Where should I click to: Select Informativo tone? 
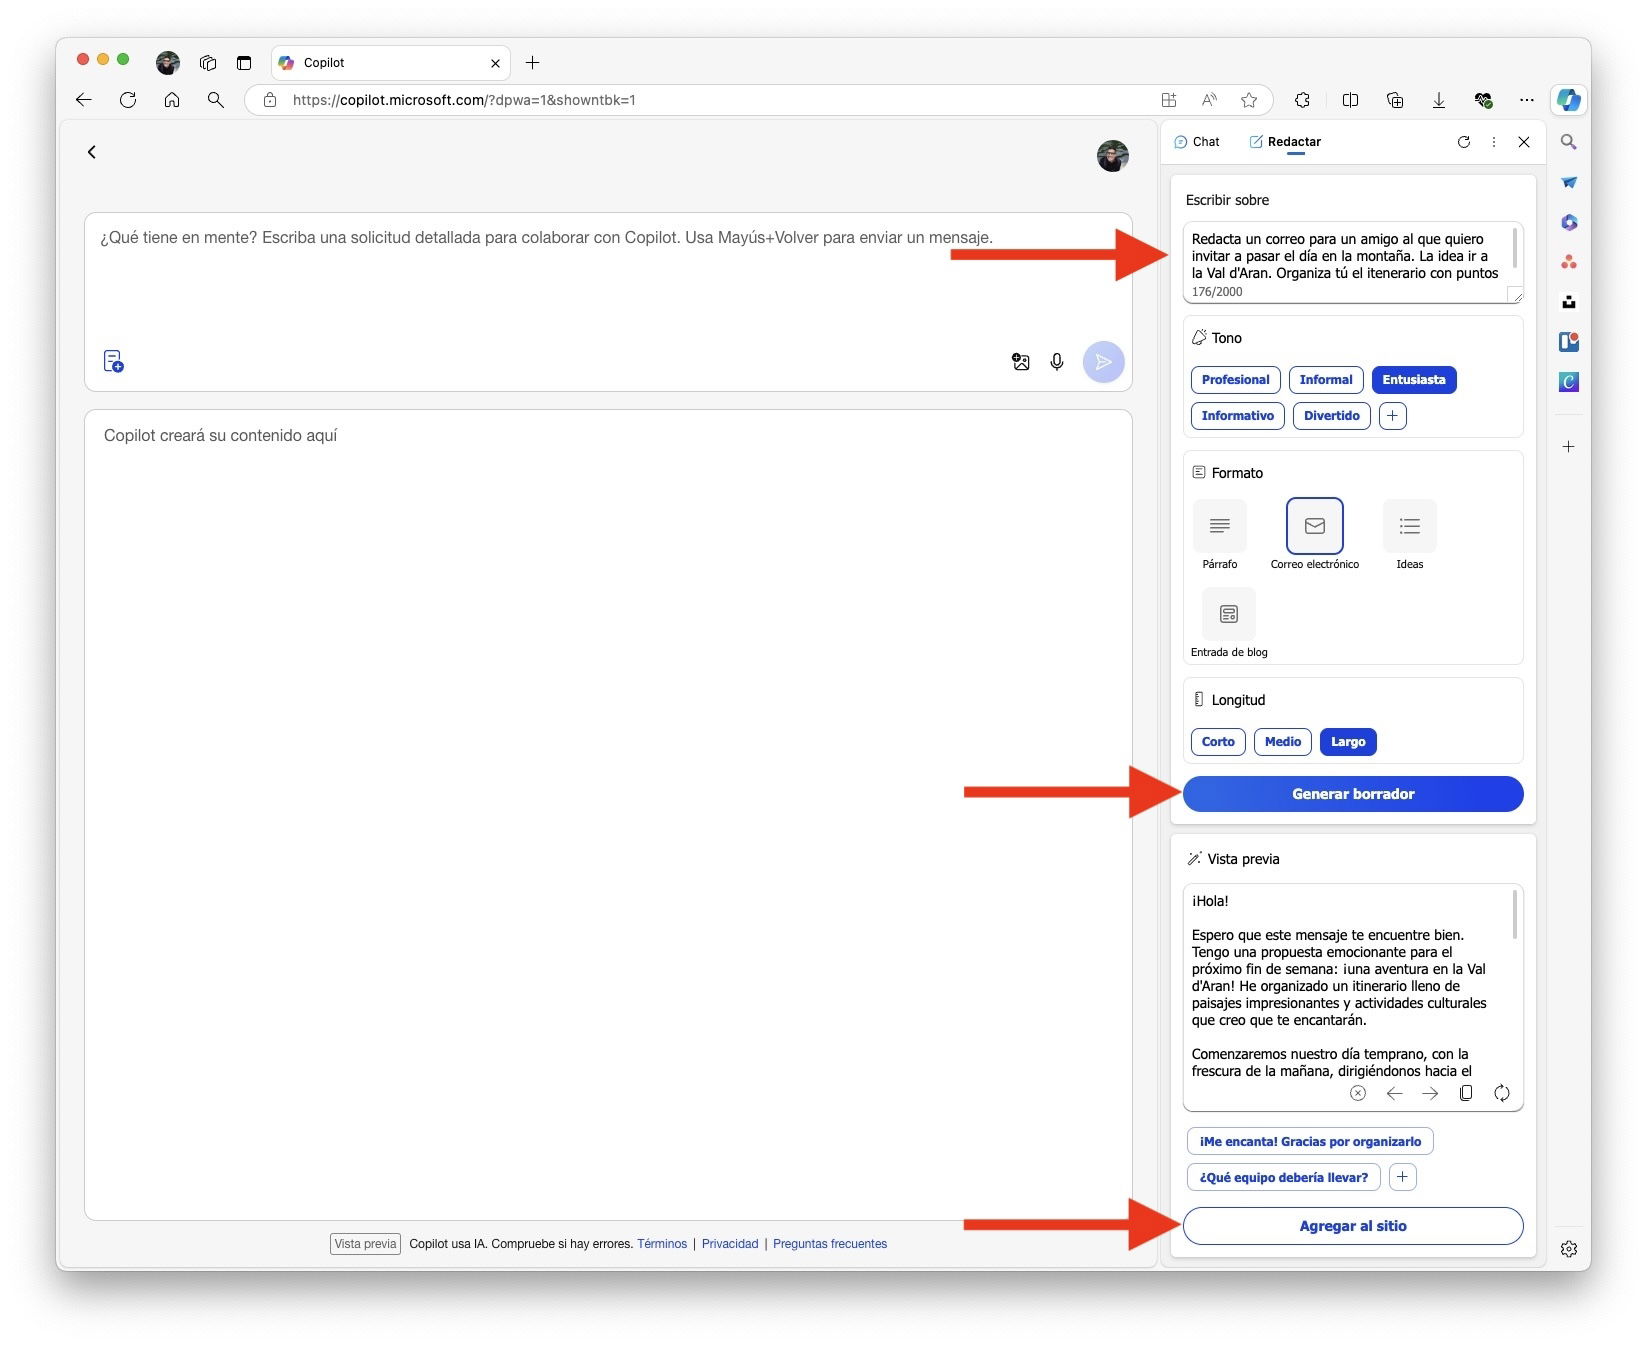(1237, 416)
